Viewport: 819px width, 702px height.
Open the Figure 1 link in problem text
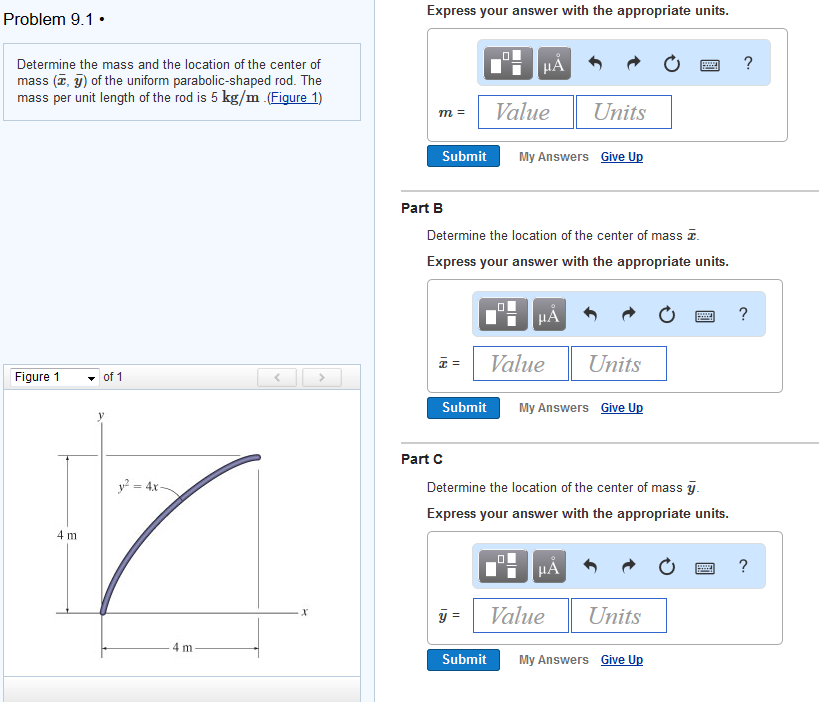(x=294, y=98)
